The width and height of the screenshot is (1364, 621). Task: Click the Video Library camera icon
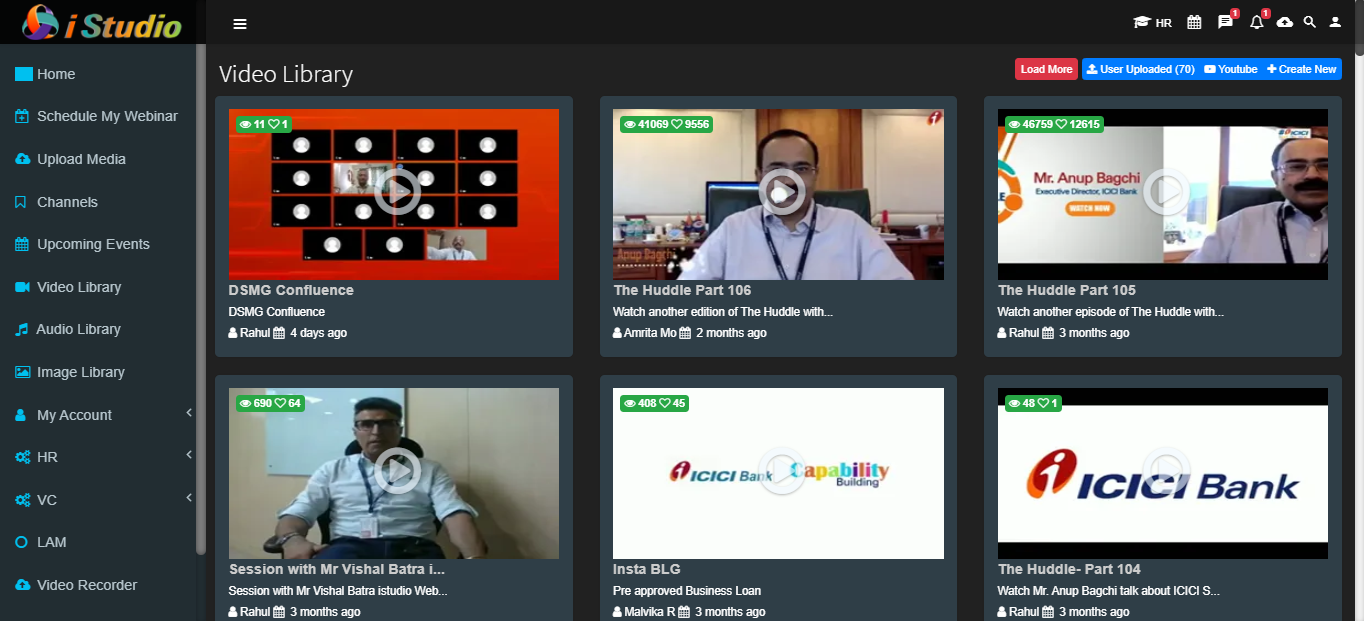(22, 287)
